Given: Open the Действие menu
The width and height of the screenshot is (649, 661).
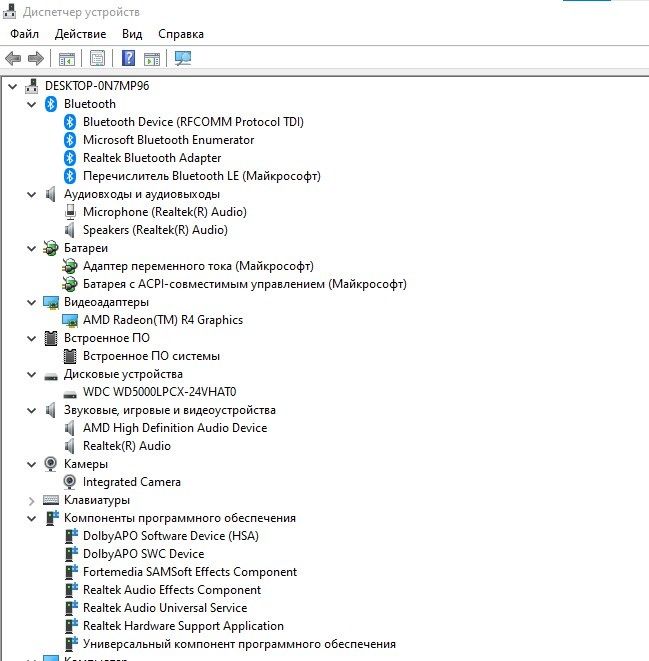Looking at the screenshot, I should 80,34.
